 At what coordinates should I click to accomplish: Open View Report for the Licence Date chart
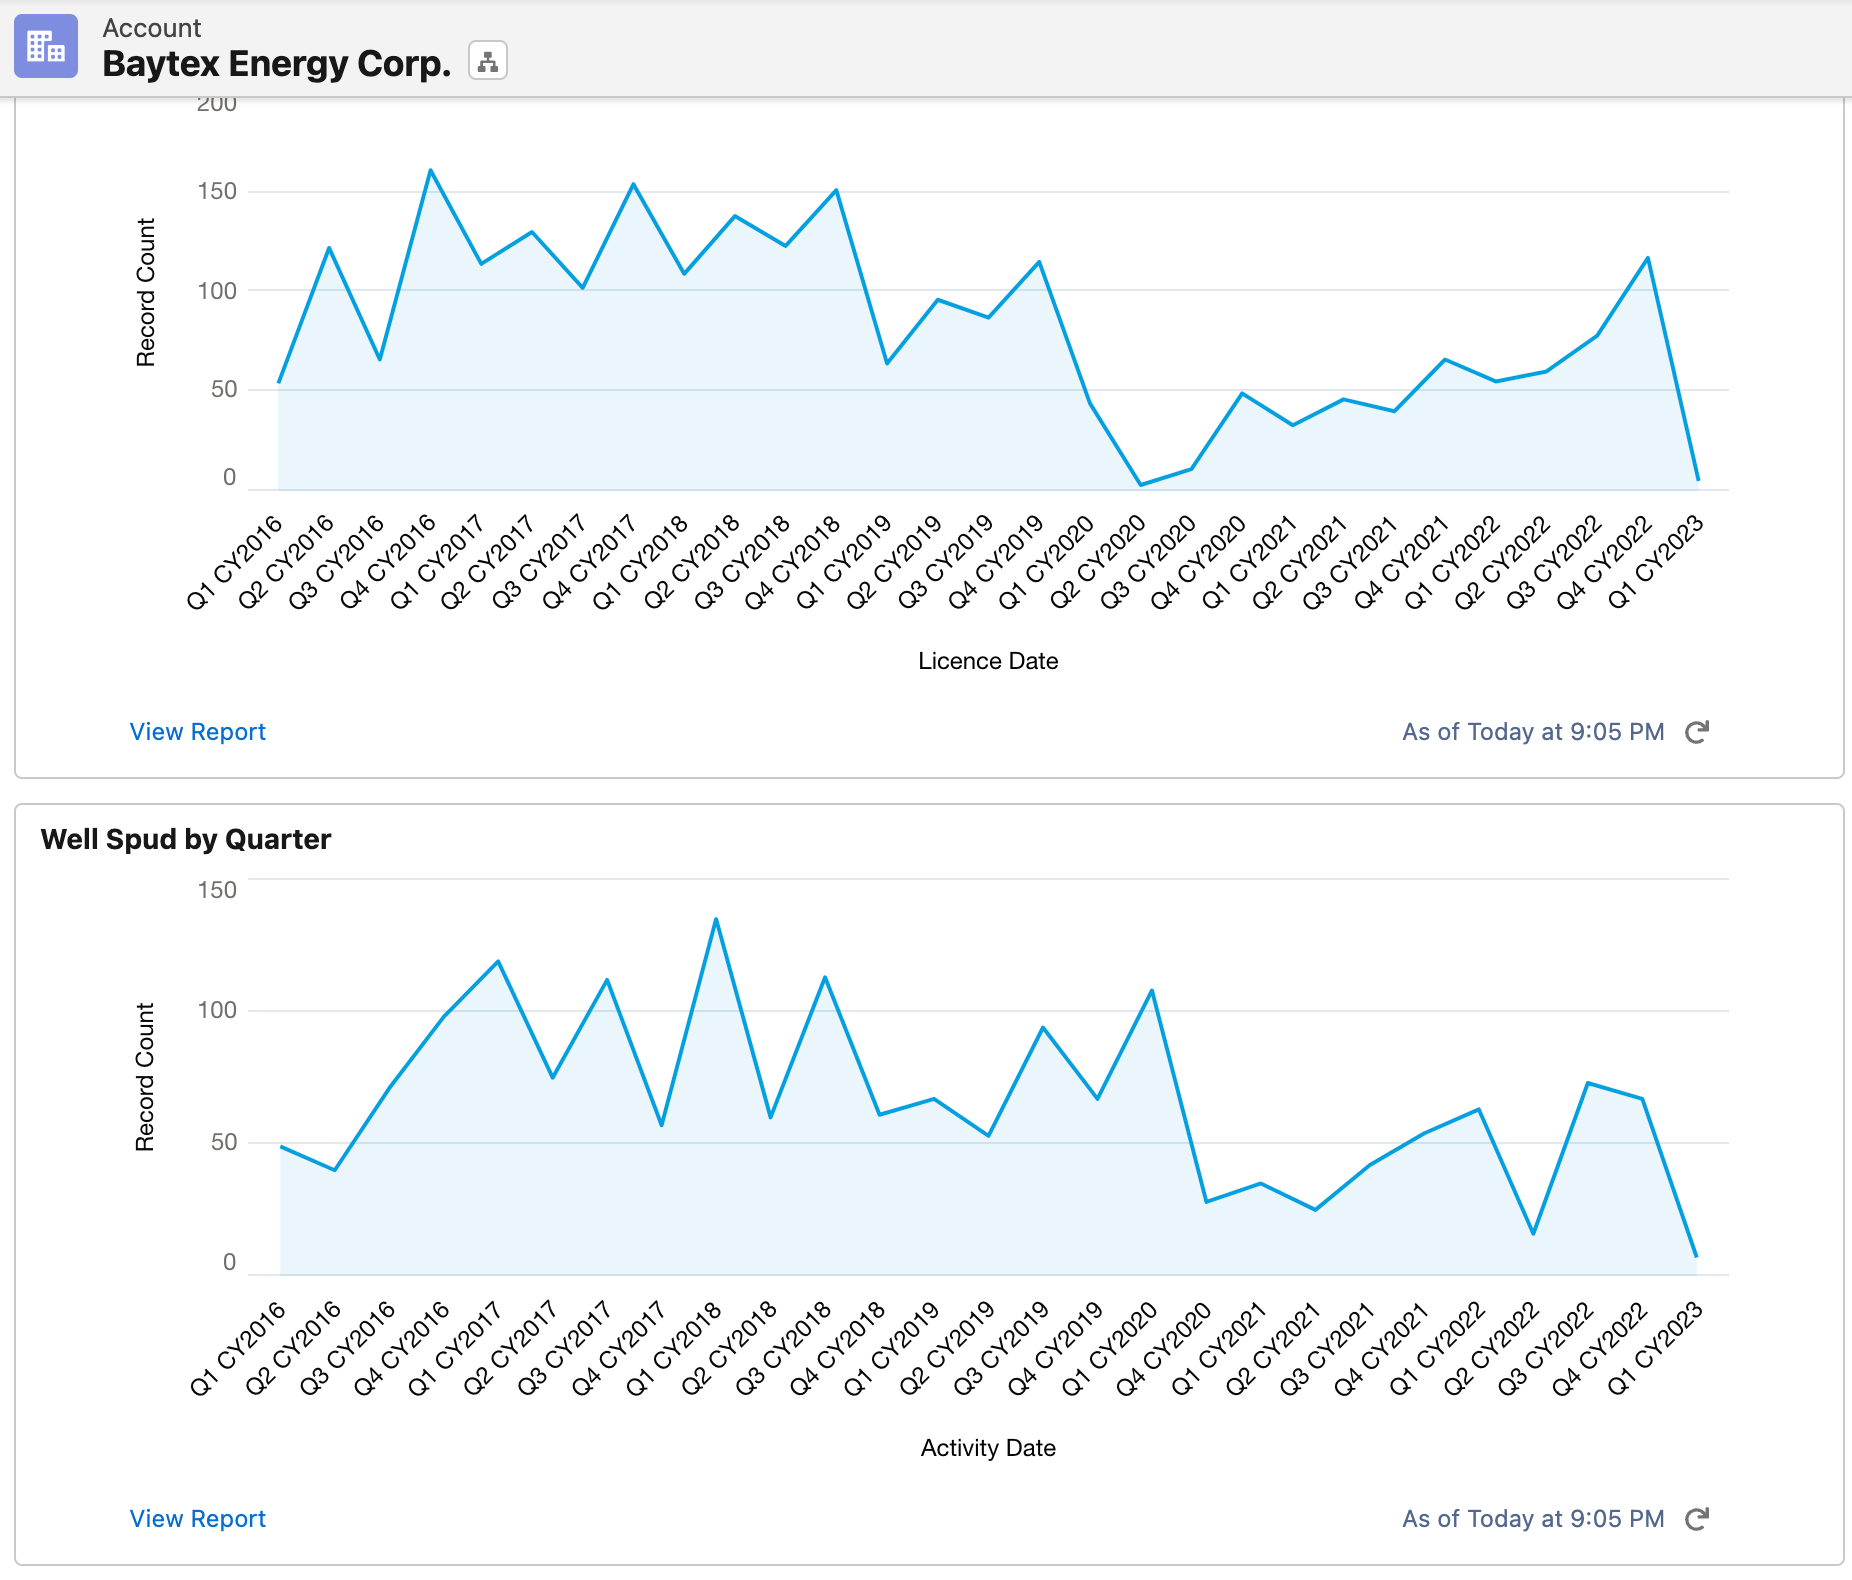[x=197, y=731]
